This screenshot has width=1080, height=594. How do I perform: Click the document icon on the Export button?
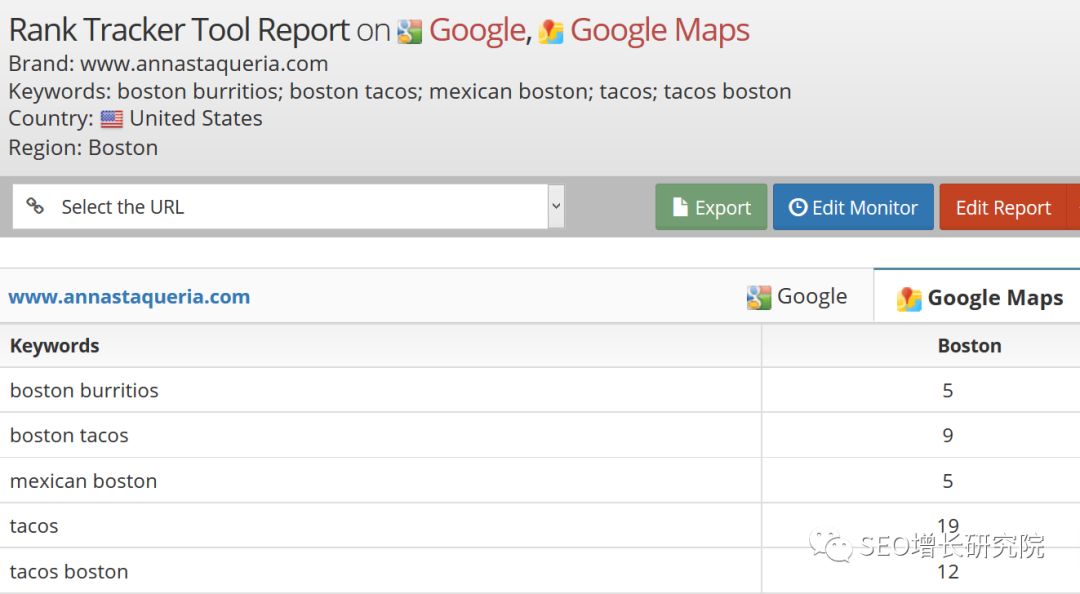[680, 207]
